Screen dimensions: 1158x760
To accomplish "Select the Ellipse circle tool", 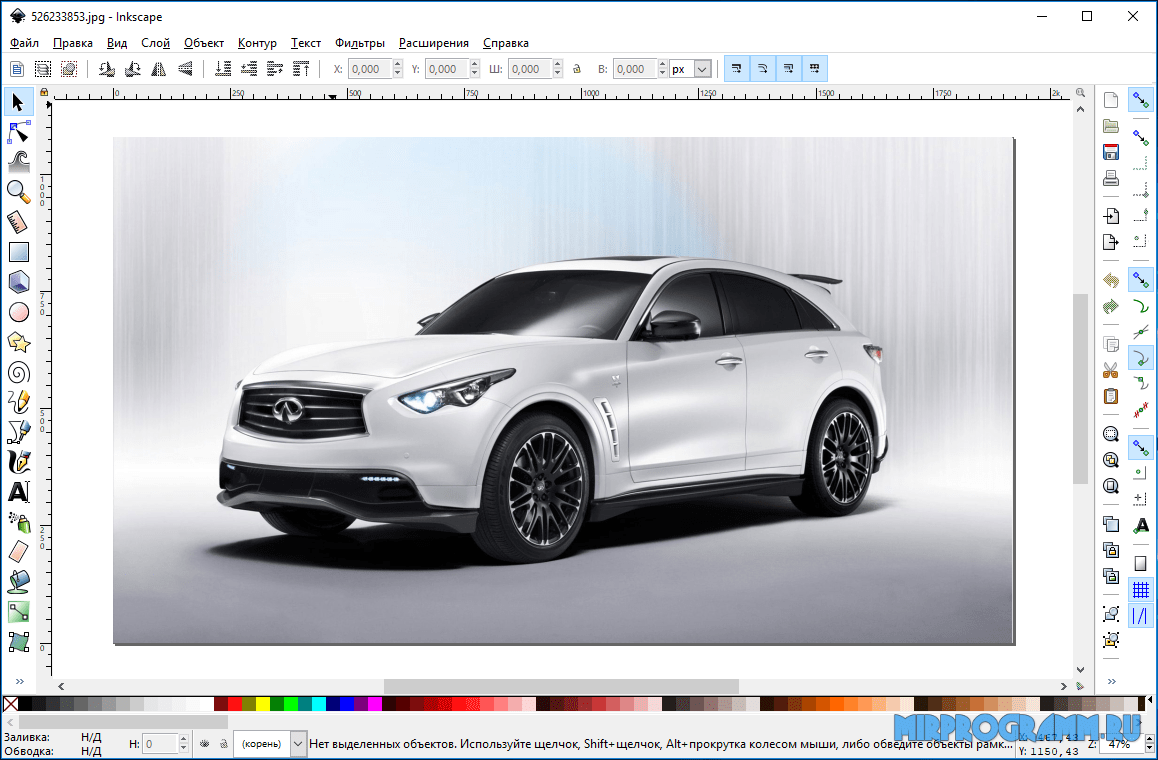I will pyautogui.click(x=18, y=312).
